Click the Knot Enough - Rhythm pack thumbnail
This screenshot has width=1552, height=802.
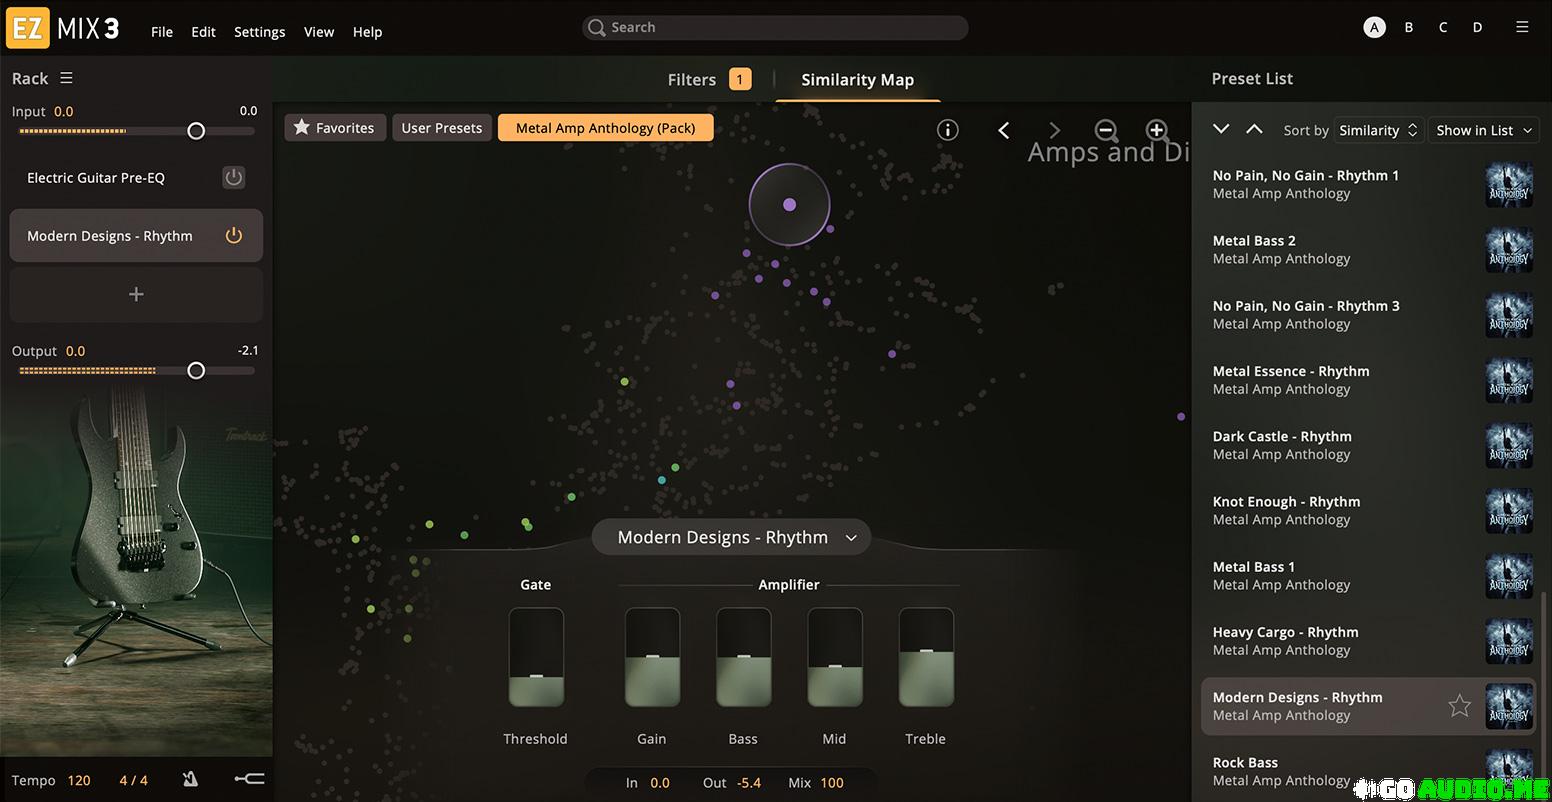click(x=1509, y=510)
